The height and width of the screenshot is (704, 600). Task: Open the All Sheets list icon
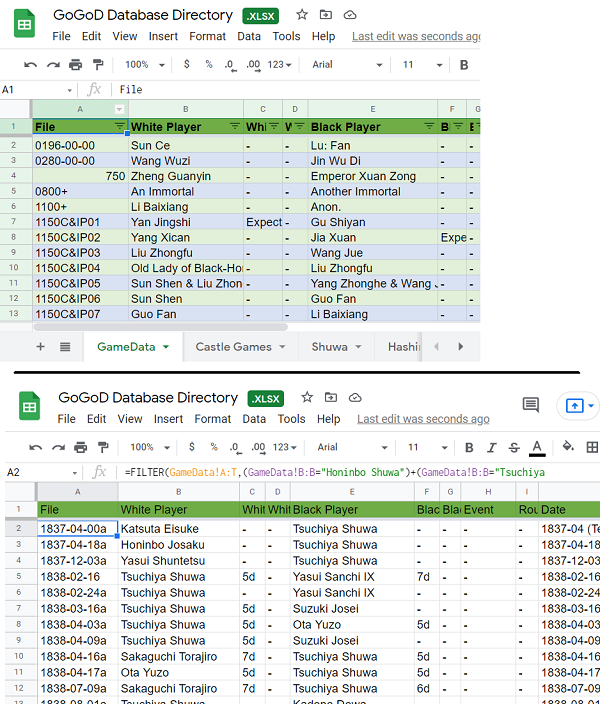tap(65, 346)
